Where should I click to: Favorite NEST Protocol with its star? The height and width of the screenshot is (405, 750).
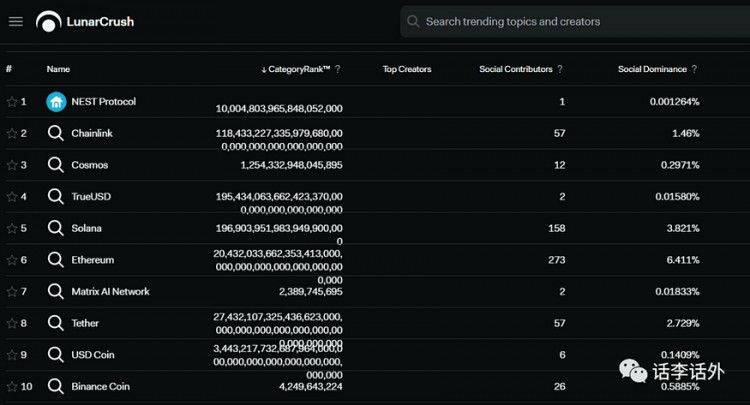pos(11,102)
